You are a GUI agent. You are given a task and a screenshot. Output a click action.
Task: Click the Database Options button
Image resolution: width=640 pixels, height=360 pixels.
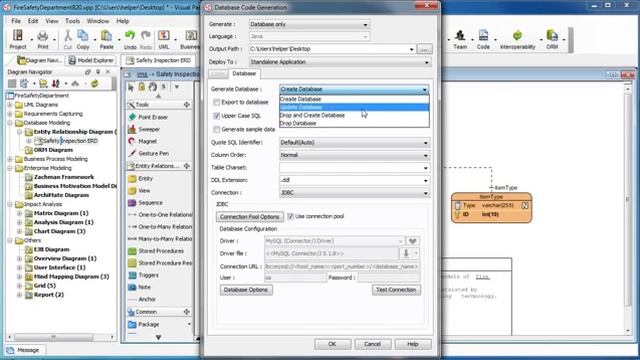246,290
